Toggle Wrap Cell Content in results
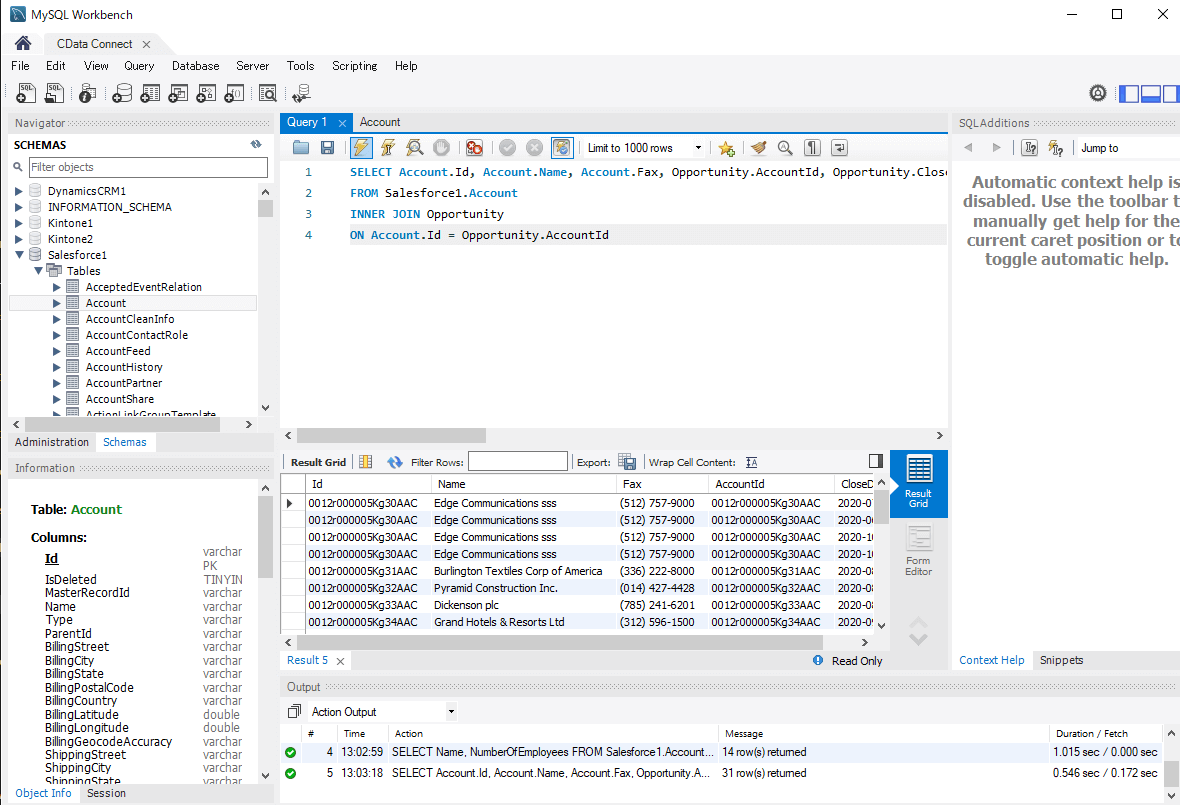1180x805 pixels. (751, 462)
